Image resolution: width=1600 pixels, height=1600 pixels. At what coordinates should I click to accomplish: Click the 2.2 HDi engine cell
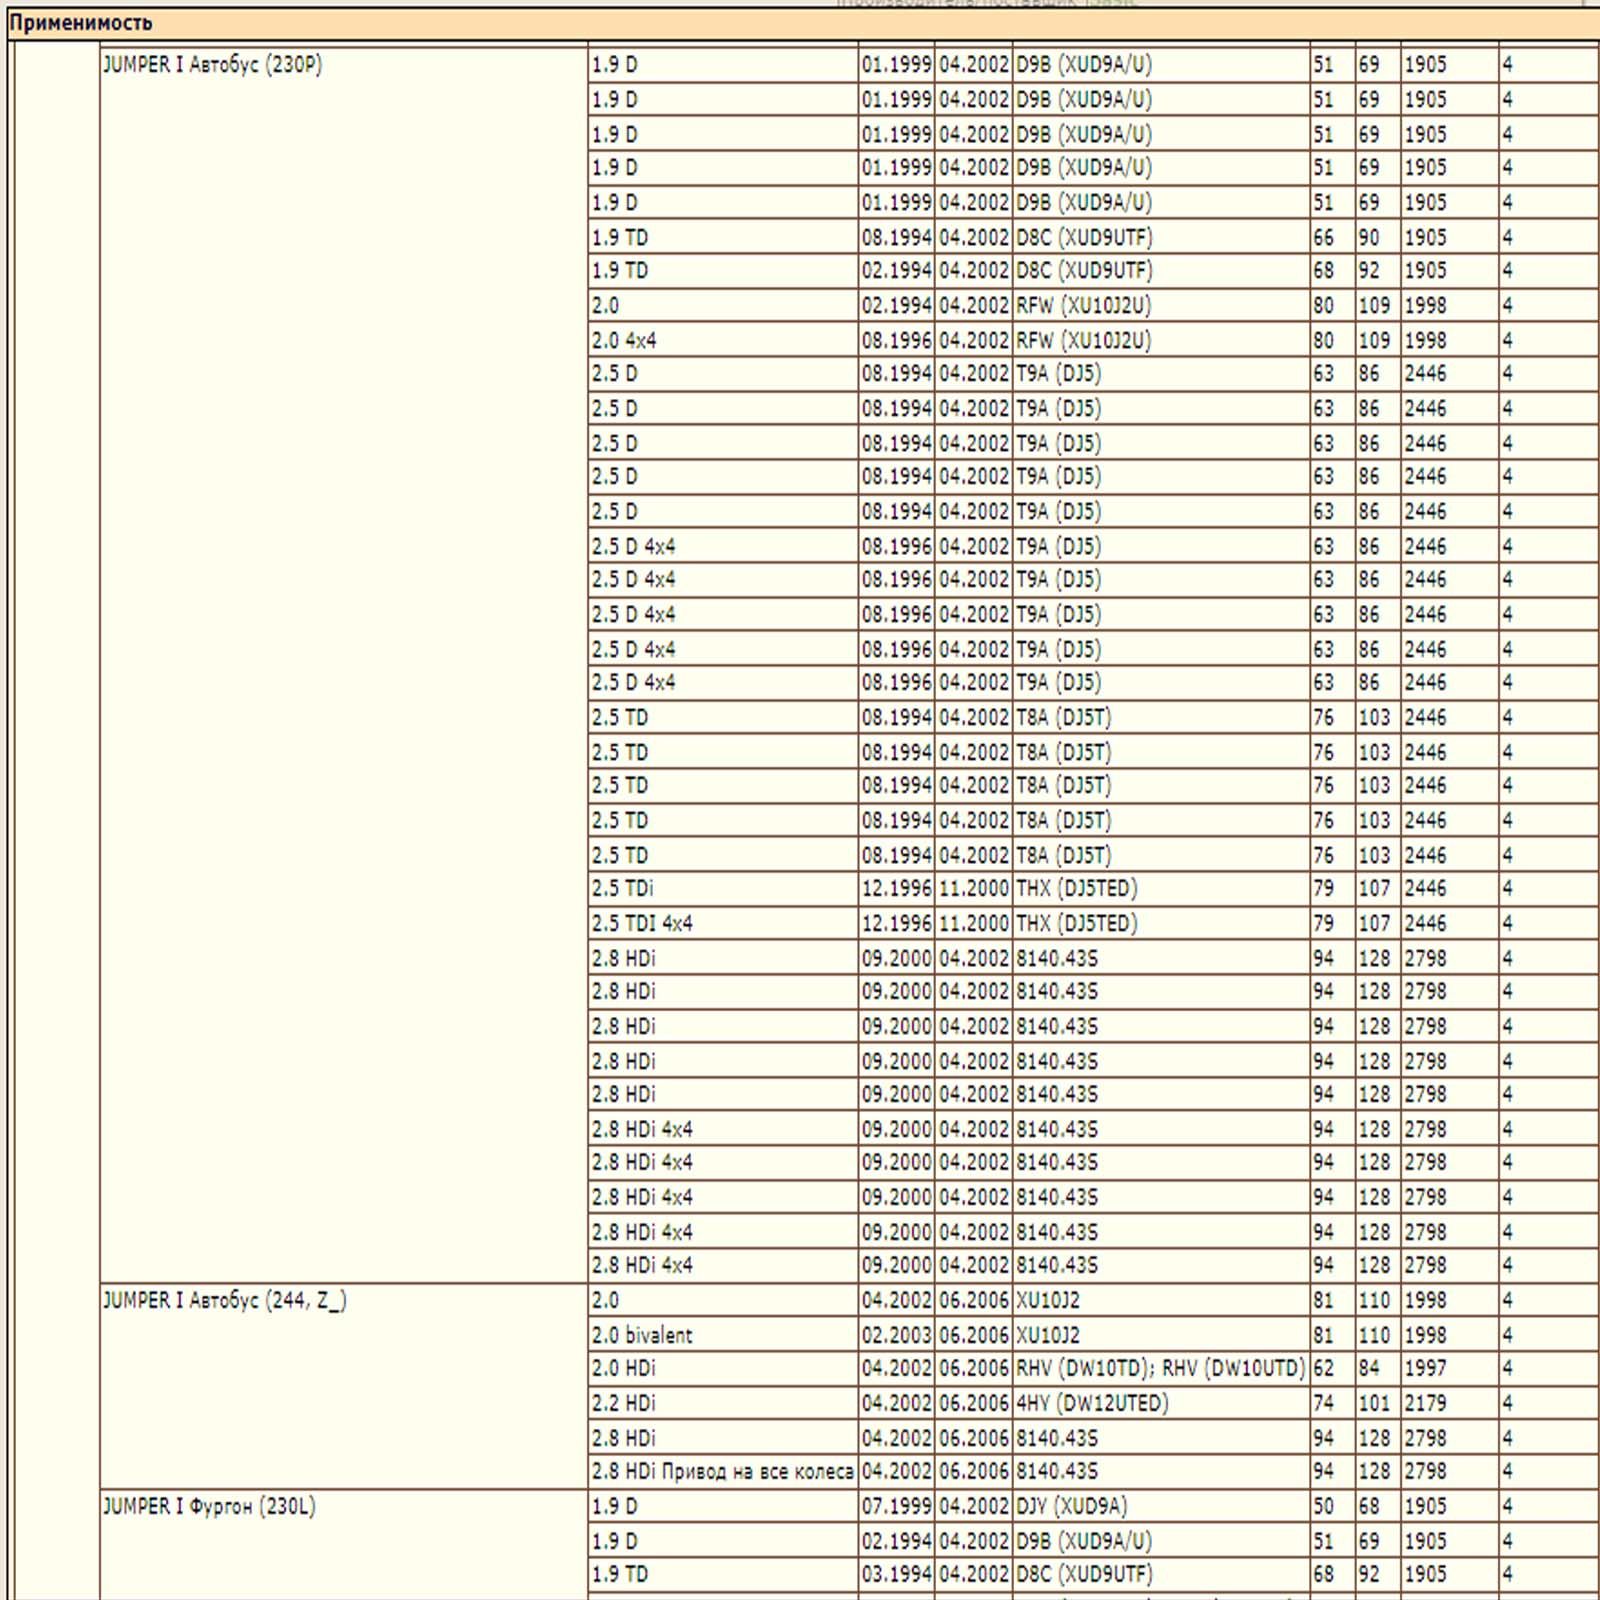click(x=723, y=1403)
